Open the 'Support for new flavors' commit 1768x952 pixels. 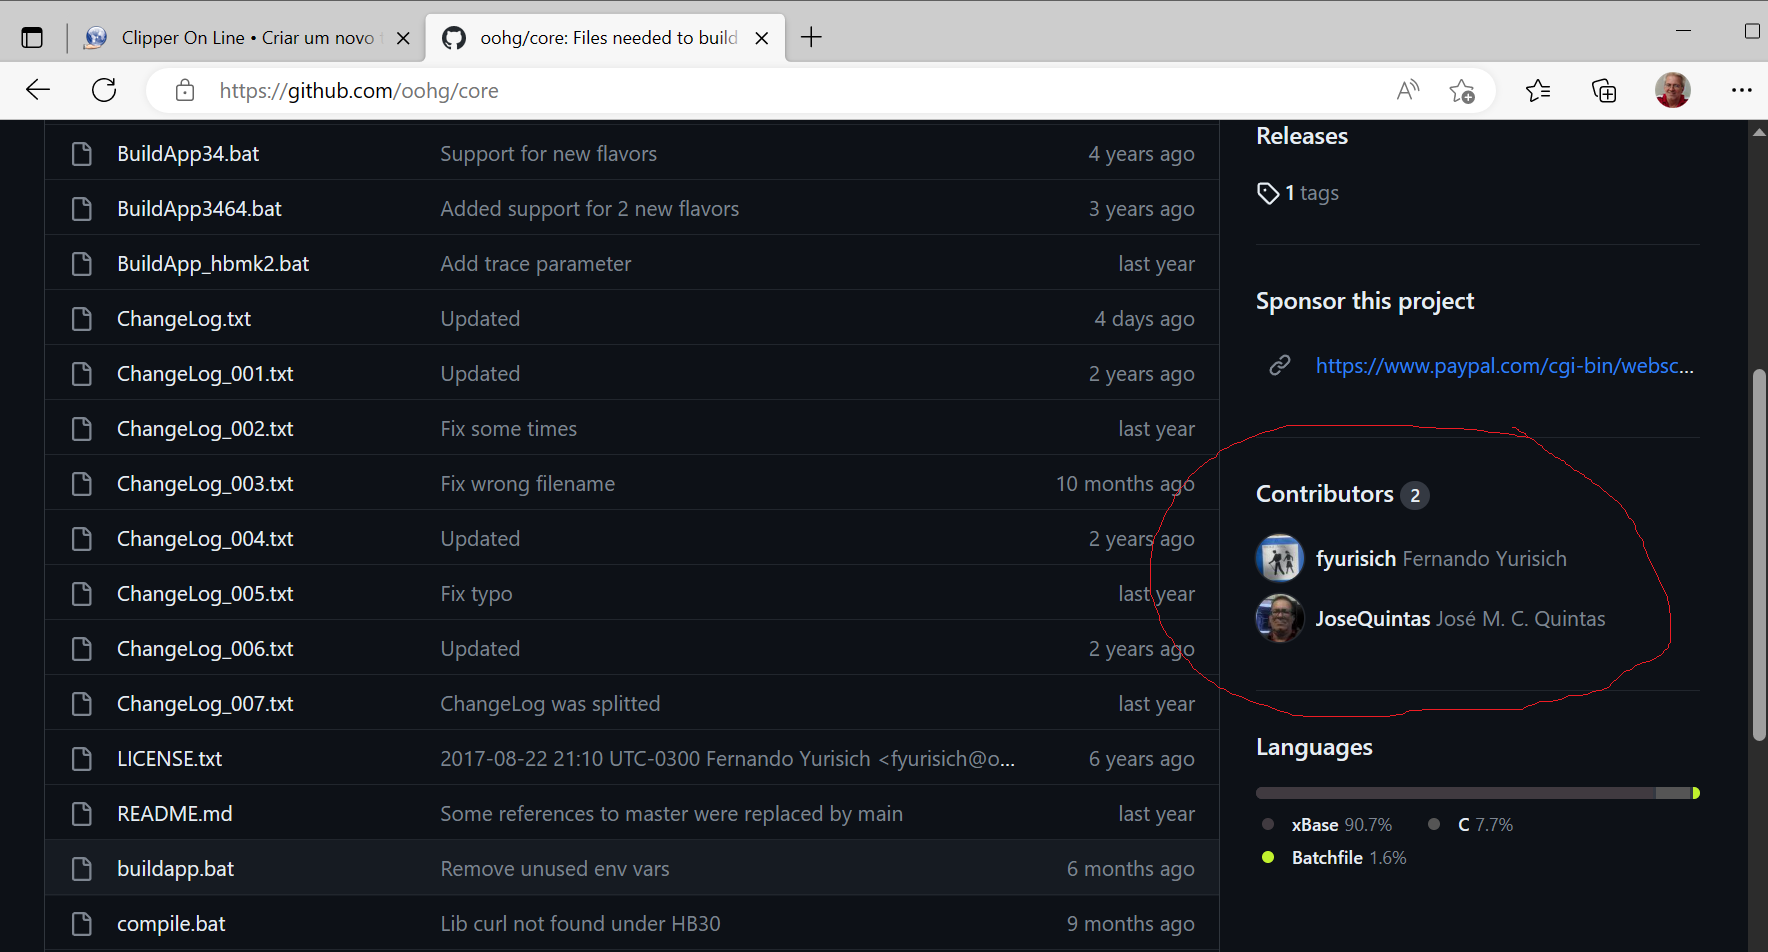(549, 154)
